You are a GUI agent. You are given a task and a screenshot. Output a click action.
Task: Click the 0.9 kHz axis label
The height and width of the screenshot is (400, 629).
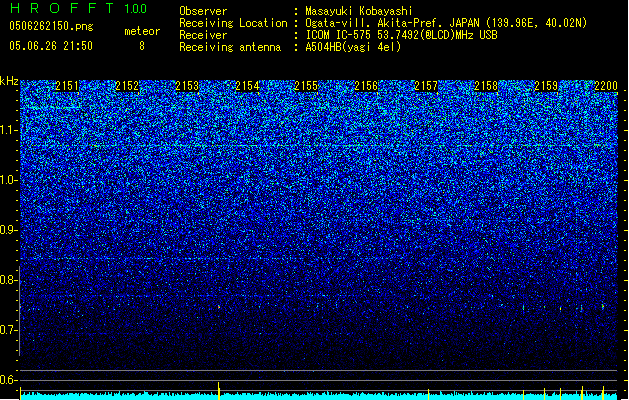click(x=8, y=230)
